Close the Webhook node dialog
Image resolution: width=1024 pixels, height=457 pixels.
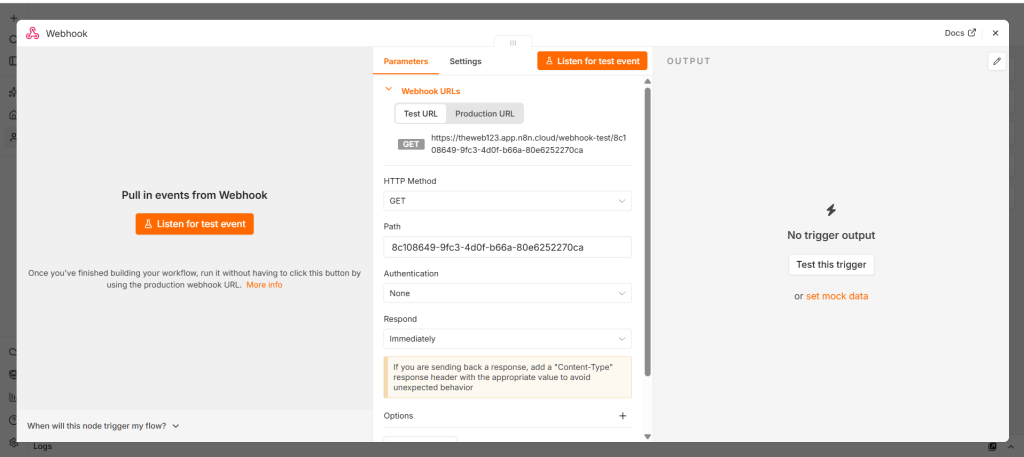pyautogui.click(x=995, y=33)
